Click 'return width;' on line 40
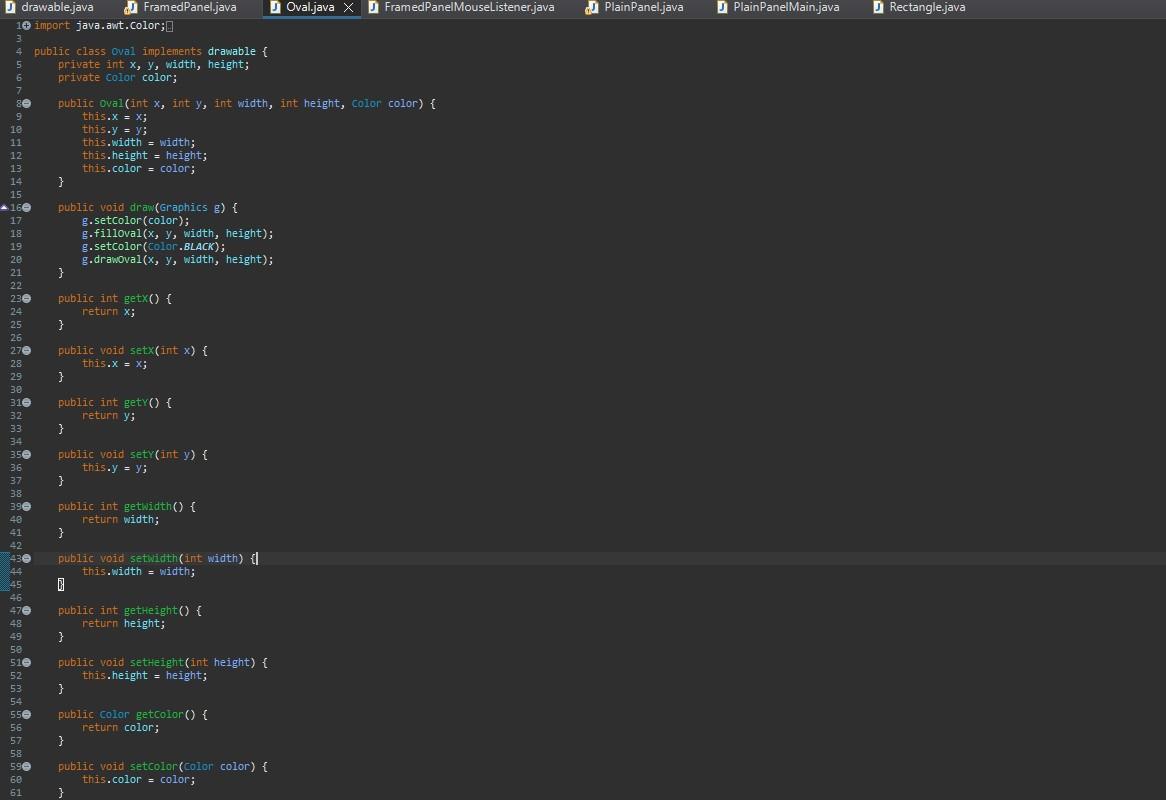The image size is (1166, 800). (120, 520)
